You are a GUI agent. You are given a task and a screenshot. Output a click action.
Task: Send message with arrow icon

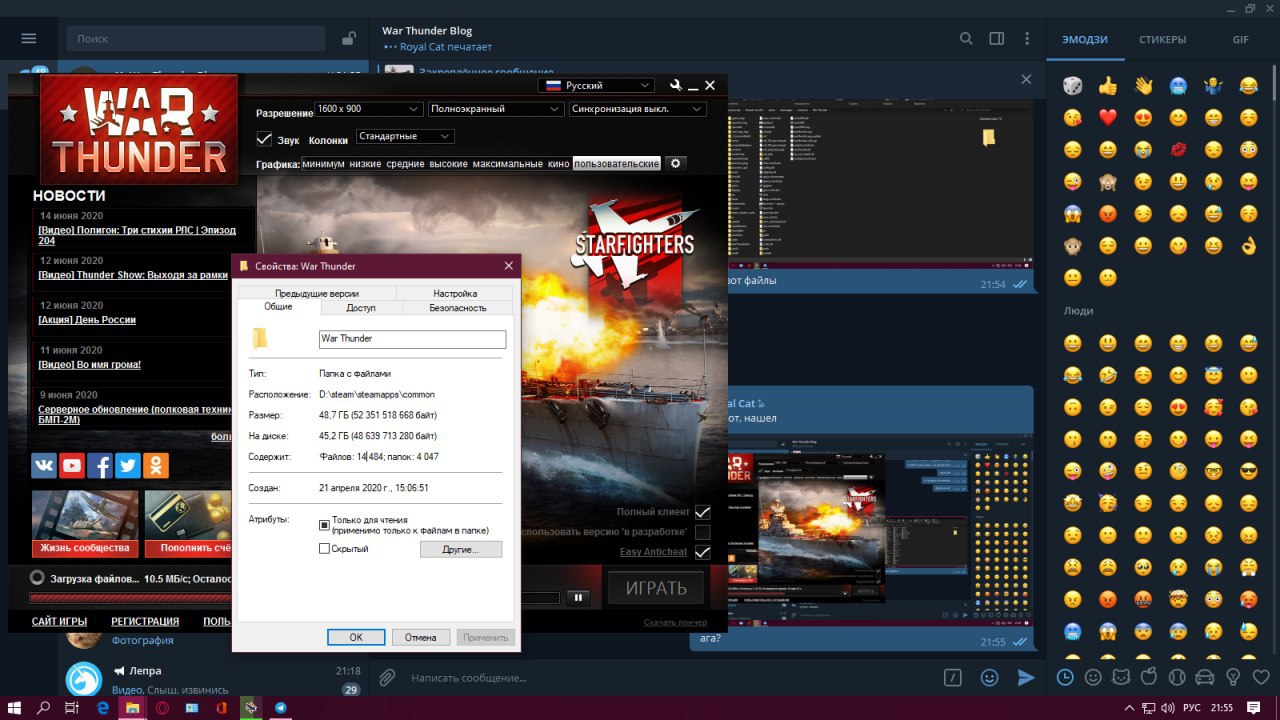click(x=1025, y=677)
